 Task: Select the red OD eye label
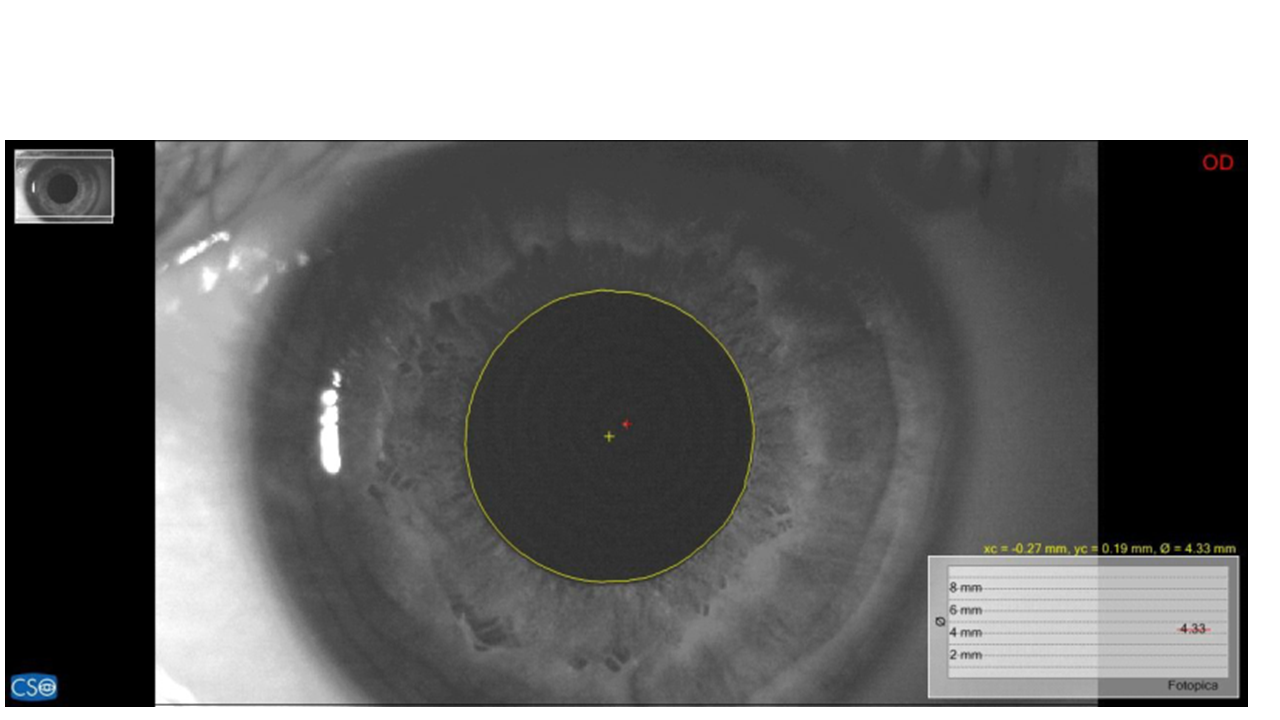coord(1218,163)
